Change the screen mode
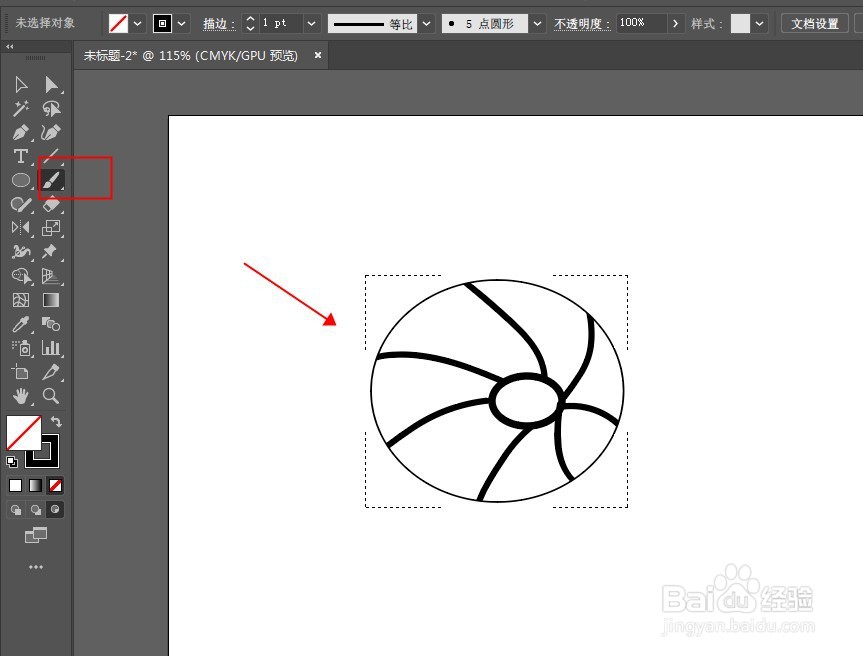Viewport: 863px width, 656px height. (x=36, y=535)
